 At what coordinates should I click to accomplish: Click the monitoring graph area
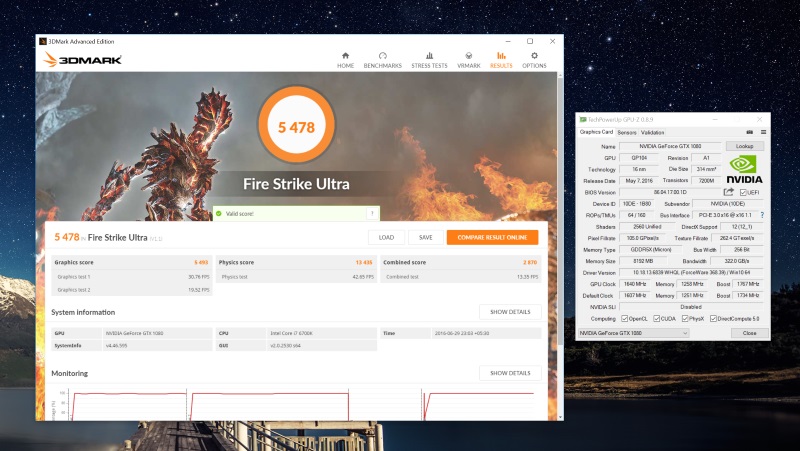point(298,404)
